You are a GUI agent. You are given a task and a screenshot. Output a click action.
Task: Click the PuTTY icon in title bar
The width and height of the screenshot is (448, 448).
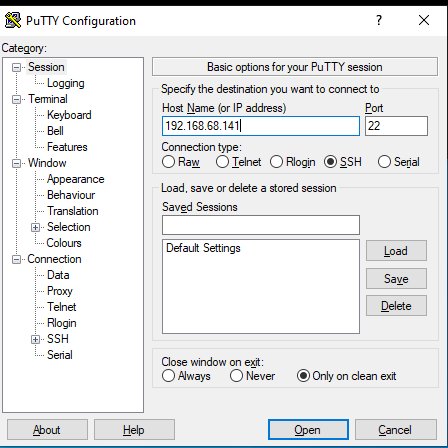tap(13, 20)
